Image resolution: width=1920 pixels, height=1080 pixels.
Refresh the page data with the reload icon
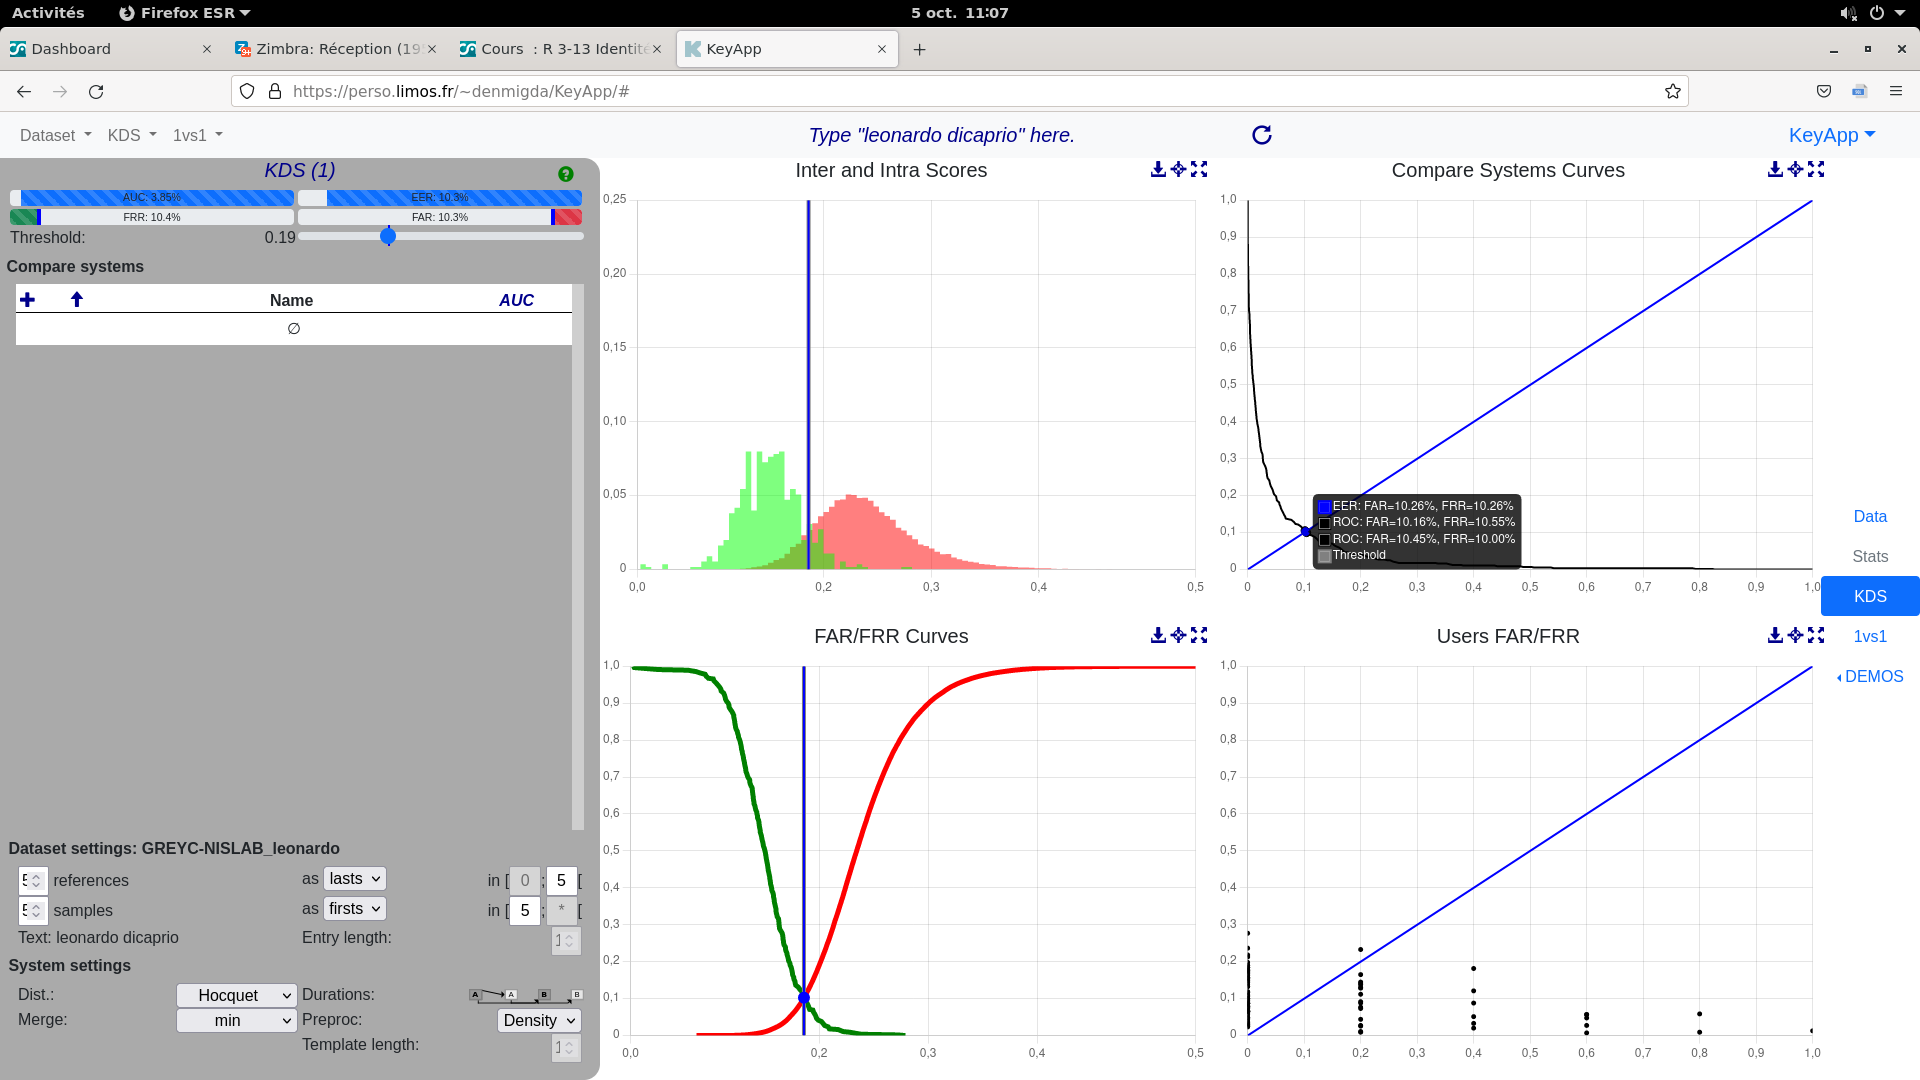tap(1262, 134)
